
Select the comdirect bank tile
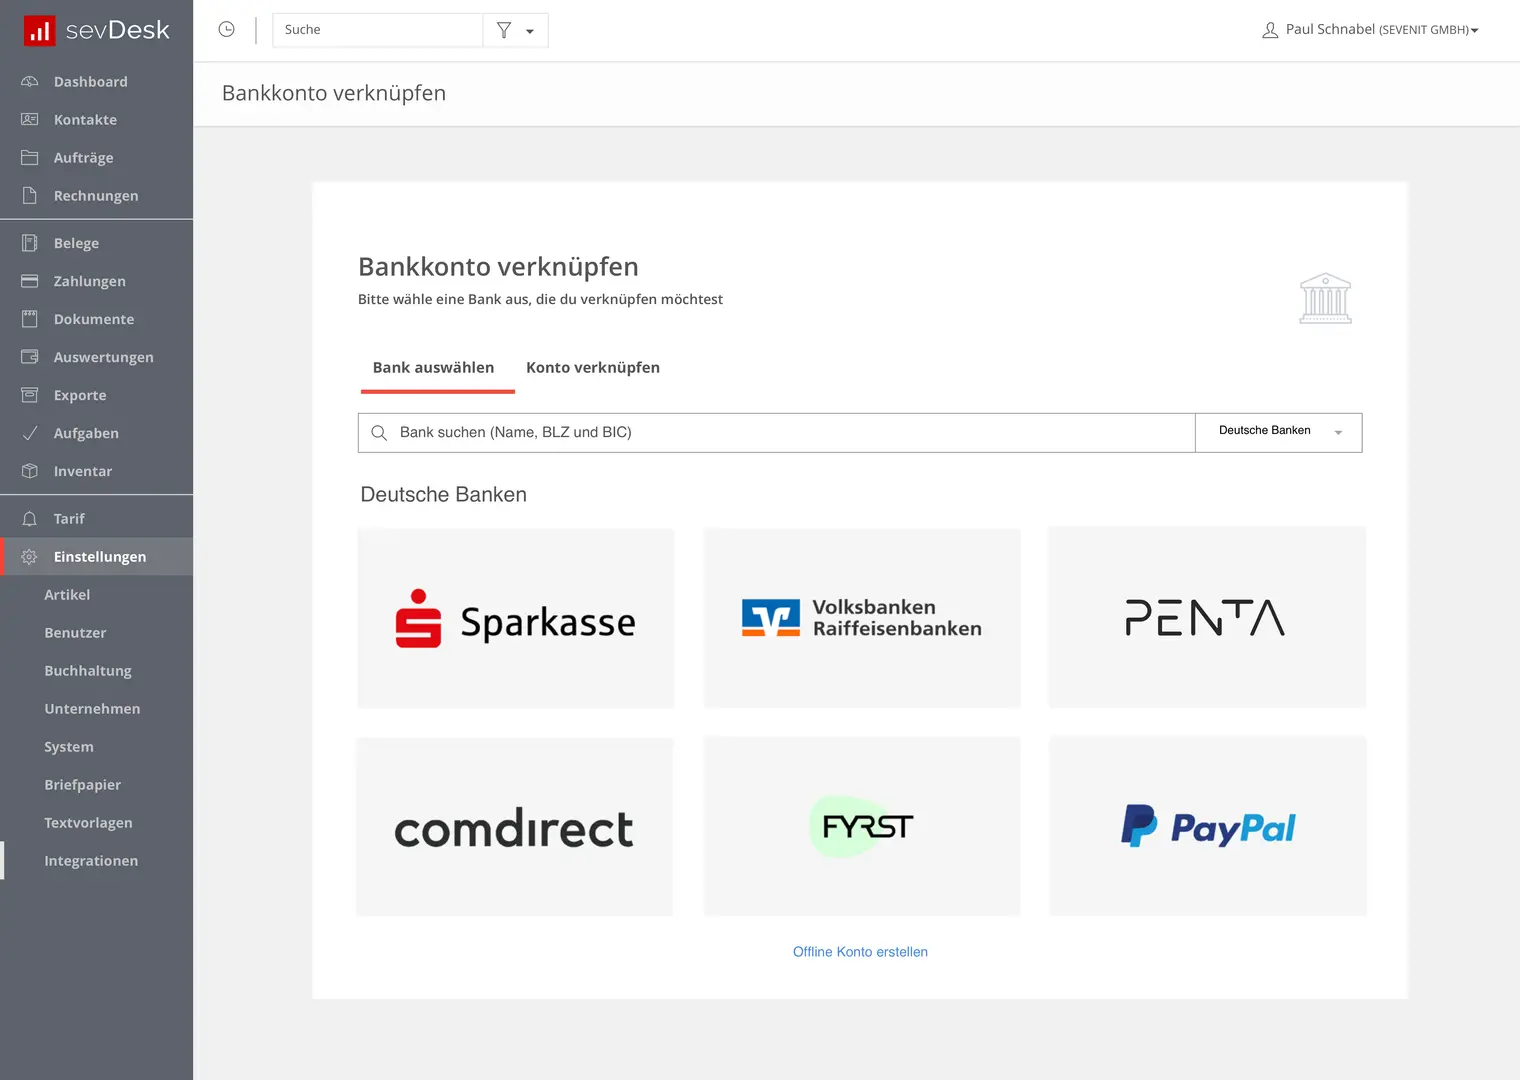coord(515,827)
